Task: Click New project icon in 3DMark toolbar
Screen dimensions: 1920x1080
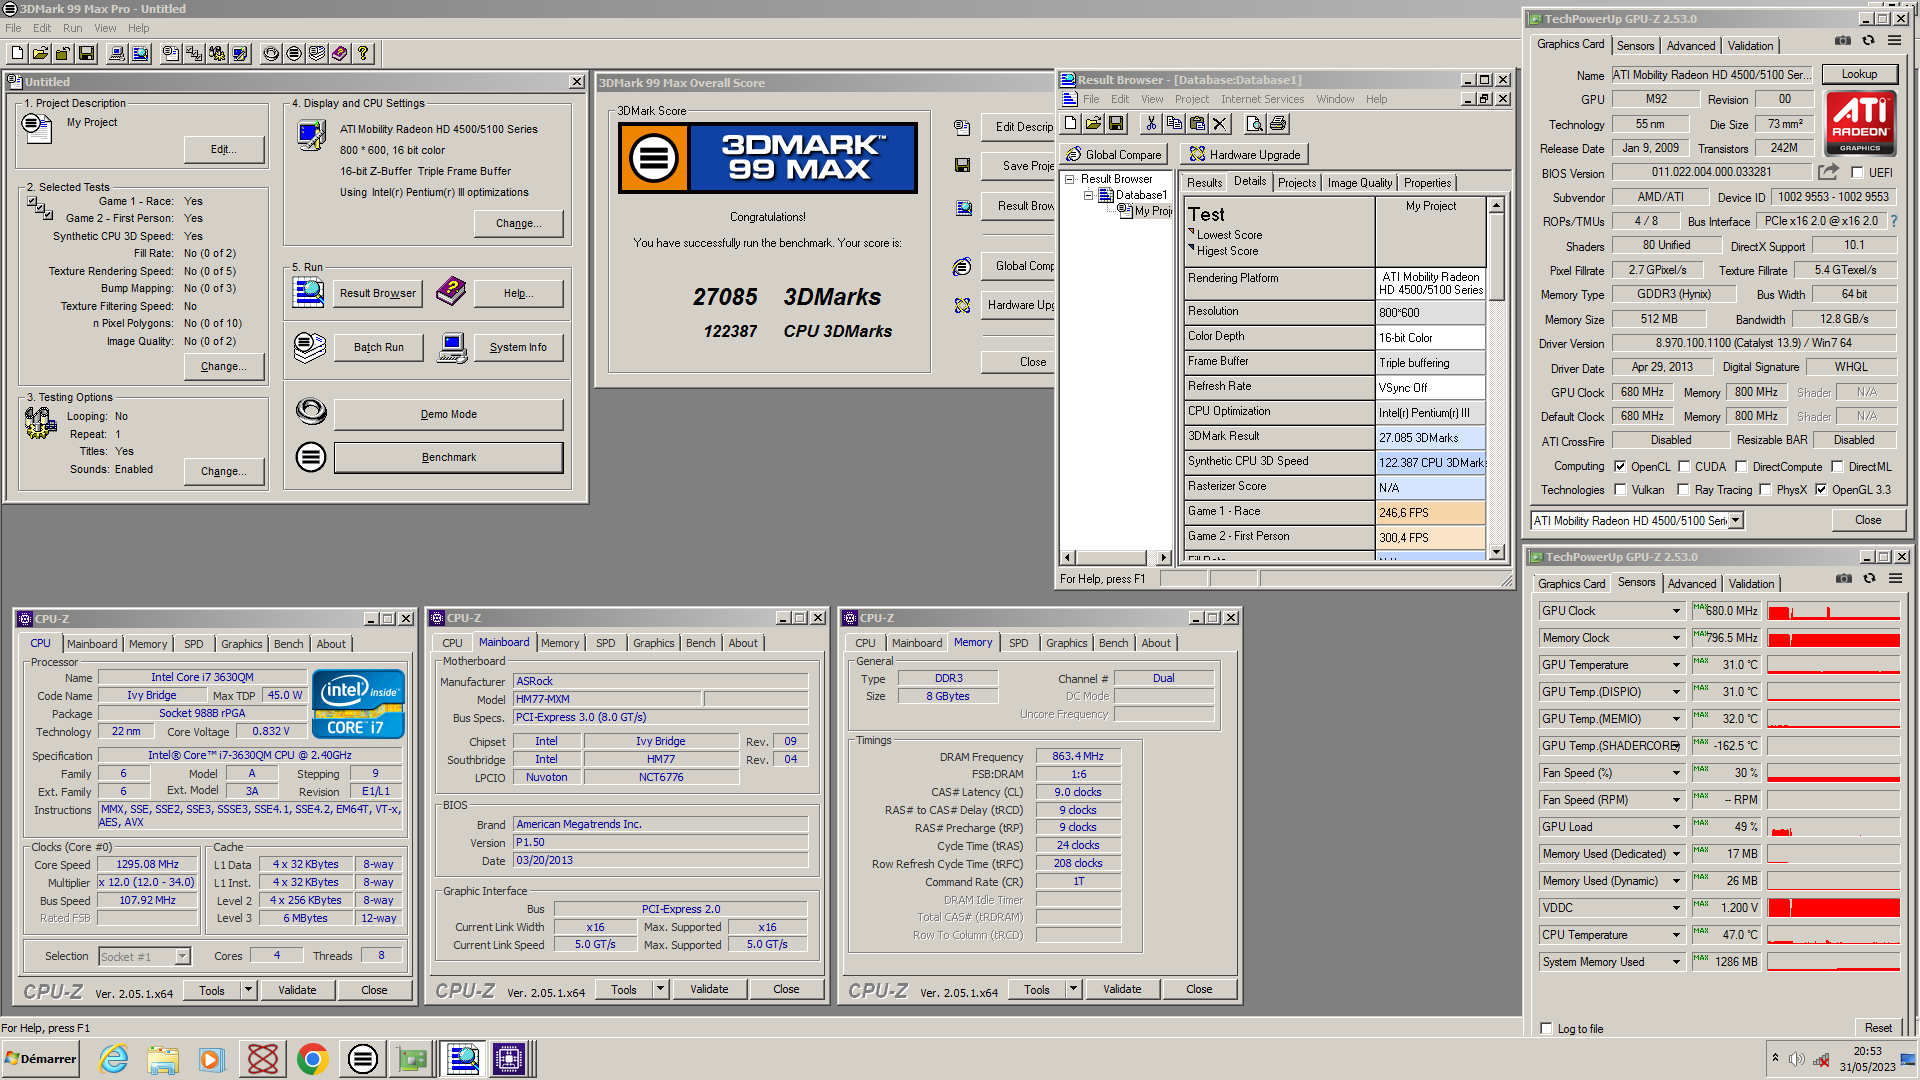Action: tap(18, 53)
